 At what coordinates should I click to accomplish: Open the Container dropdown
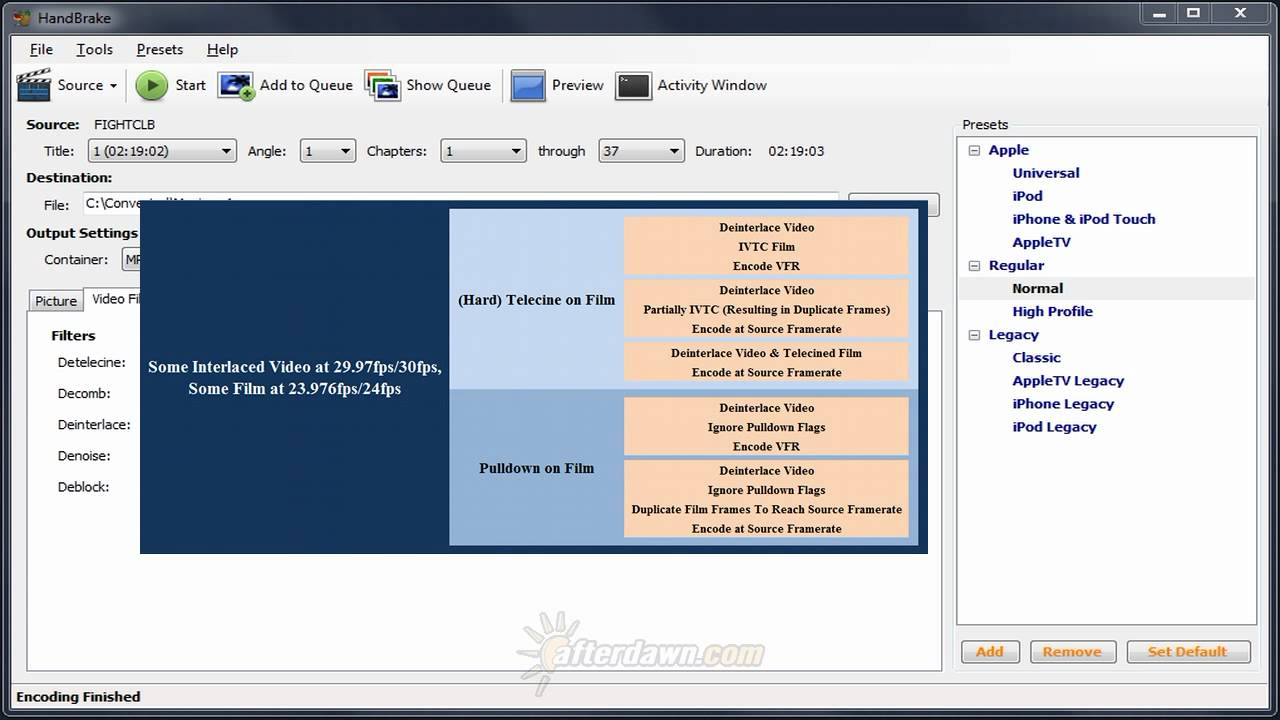pos(131,260)
